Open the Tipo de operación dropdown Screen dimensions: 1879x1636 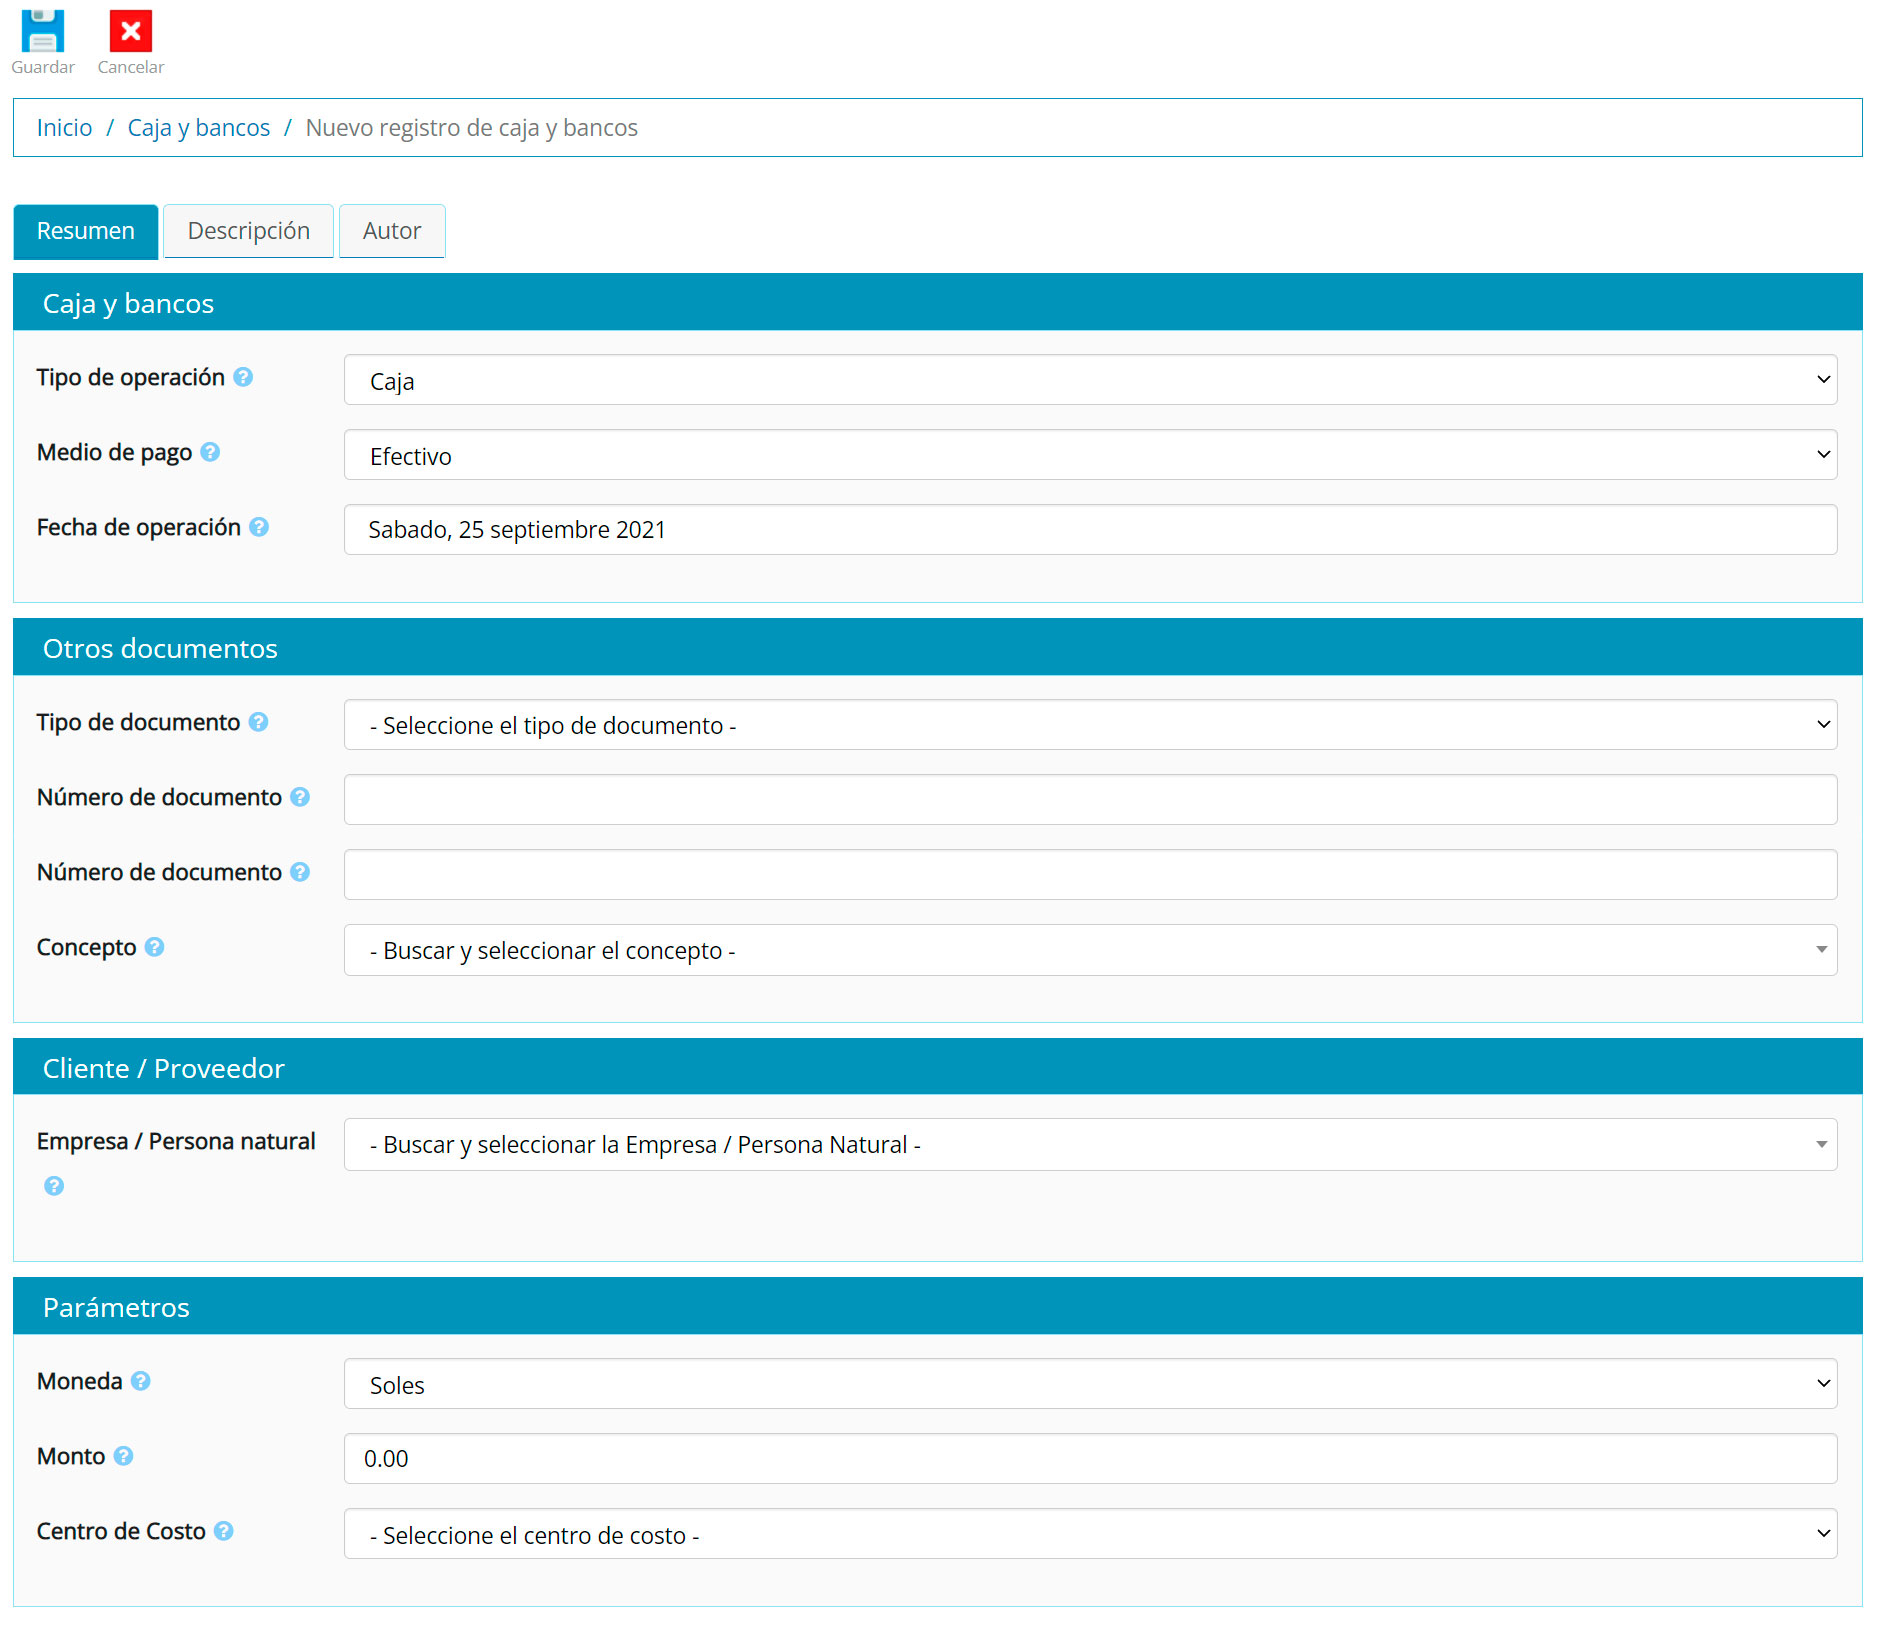[1090, 380]
